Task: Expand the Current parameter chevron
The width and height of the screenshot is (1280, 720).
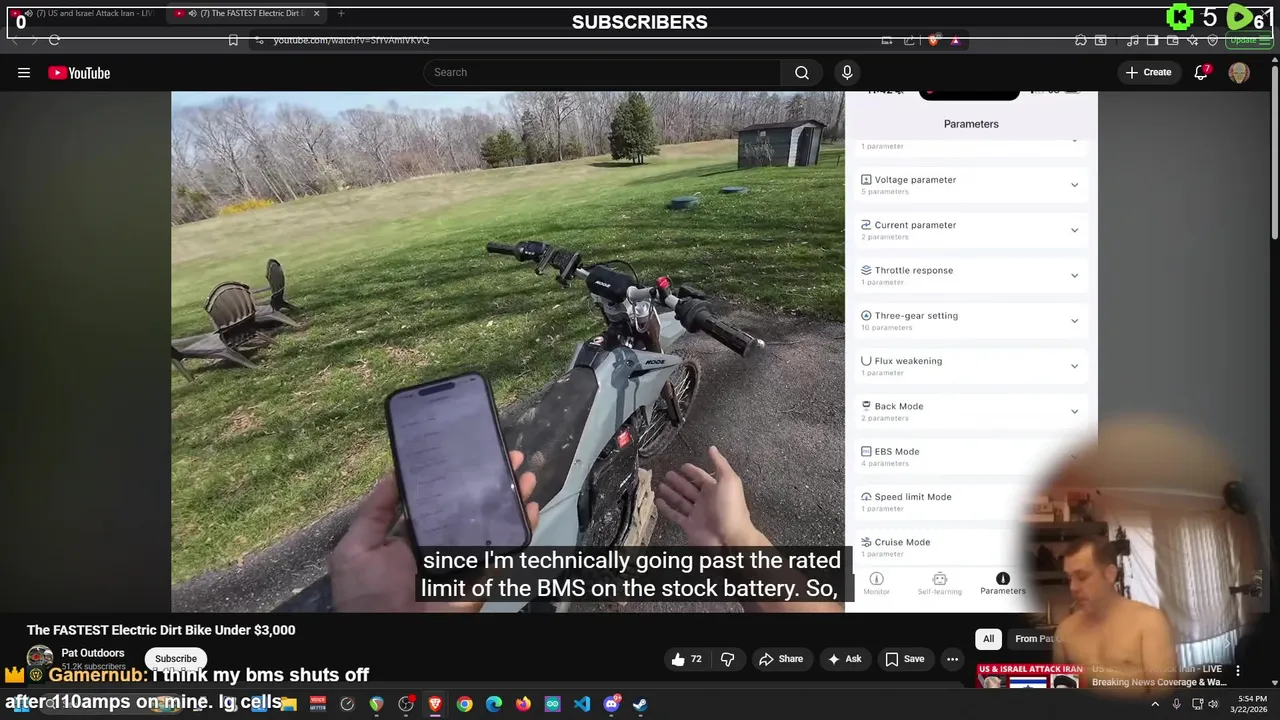Action: pos(1075,230)
